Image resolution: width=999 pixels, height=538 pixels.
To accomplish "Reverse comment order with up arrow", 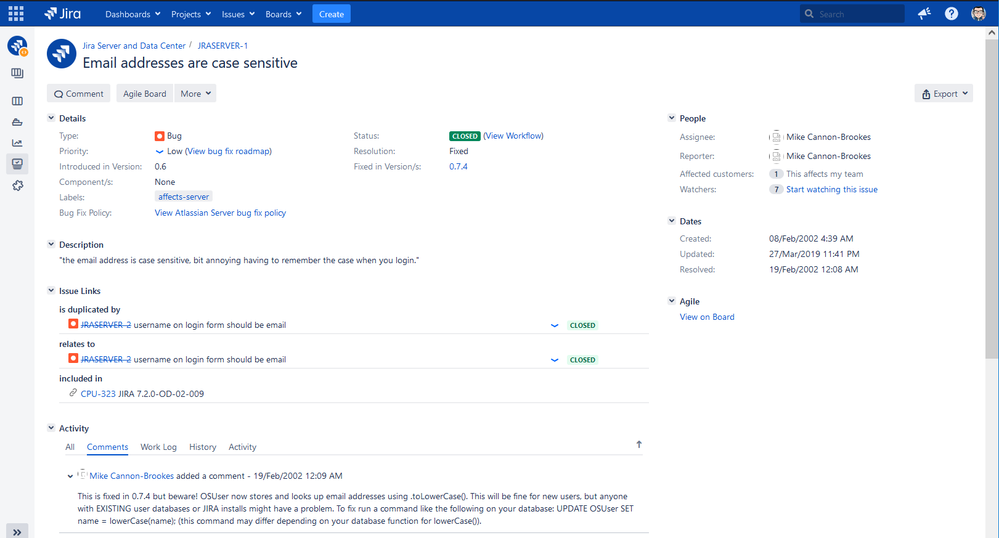I will [639, 444].
